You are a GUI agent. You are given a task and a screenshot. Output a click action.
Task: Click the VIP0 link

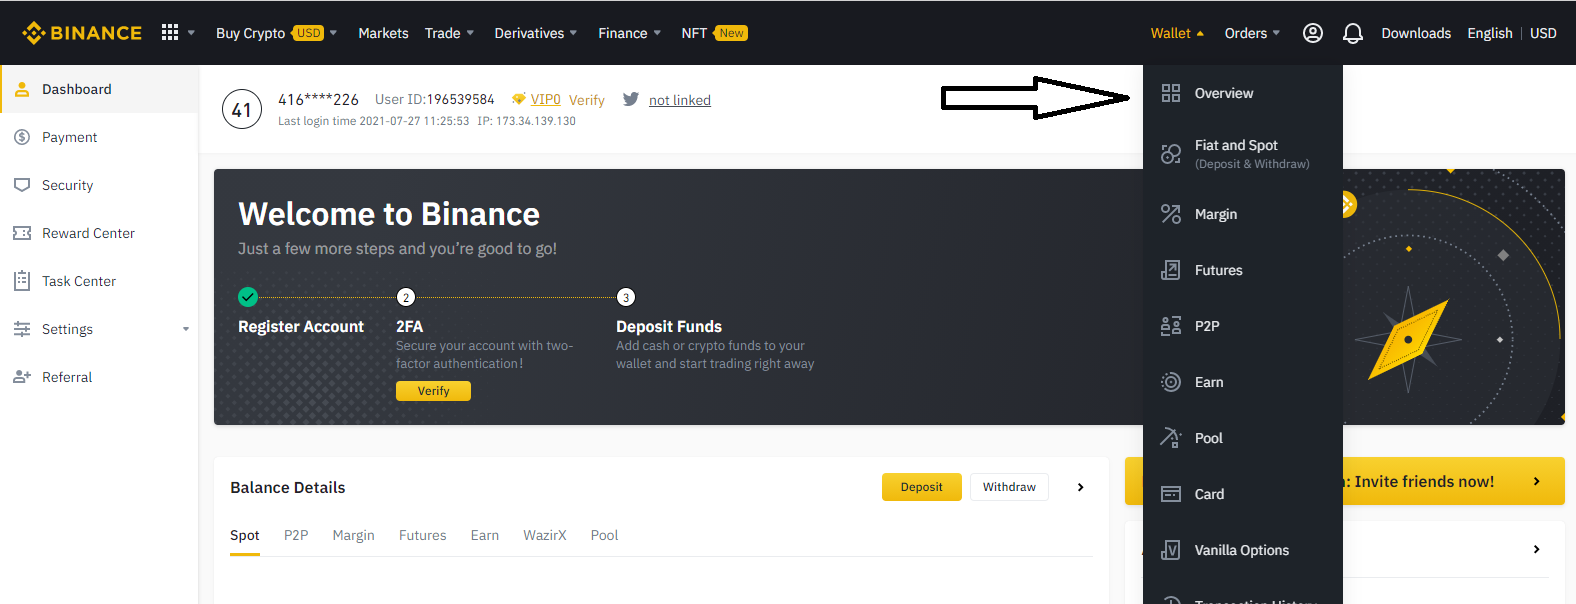coord(546,99)
